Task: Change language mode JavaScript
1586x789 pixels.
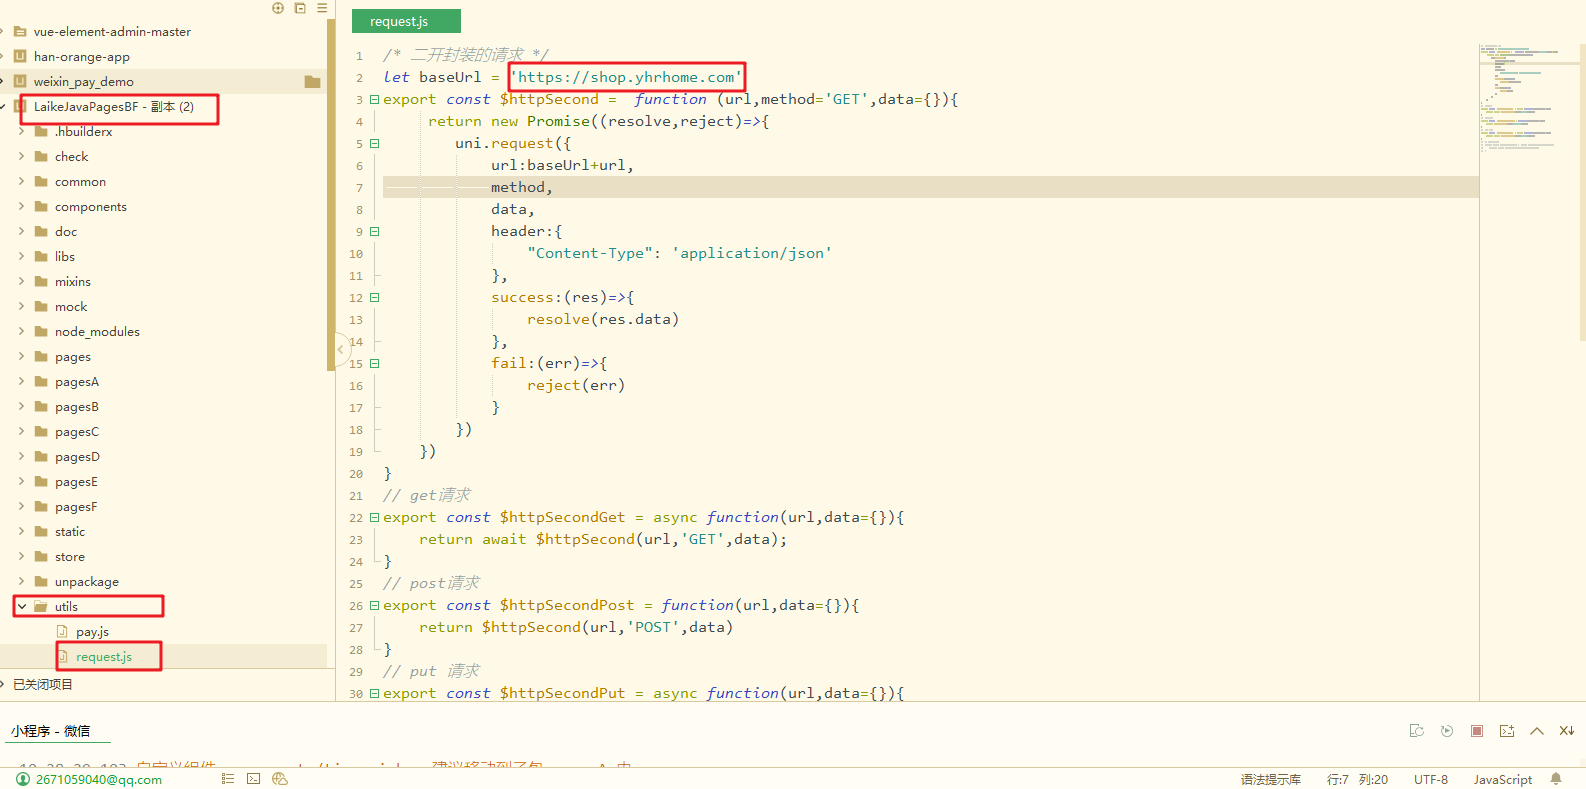Action: tap(1502, 779)
